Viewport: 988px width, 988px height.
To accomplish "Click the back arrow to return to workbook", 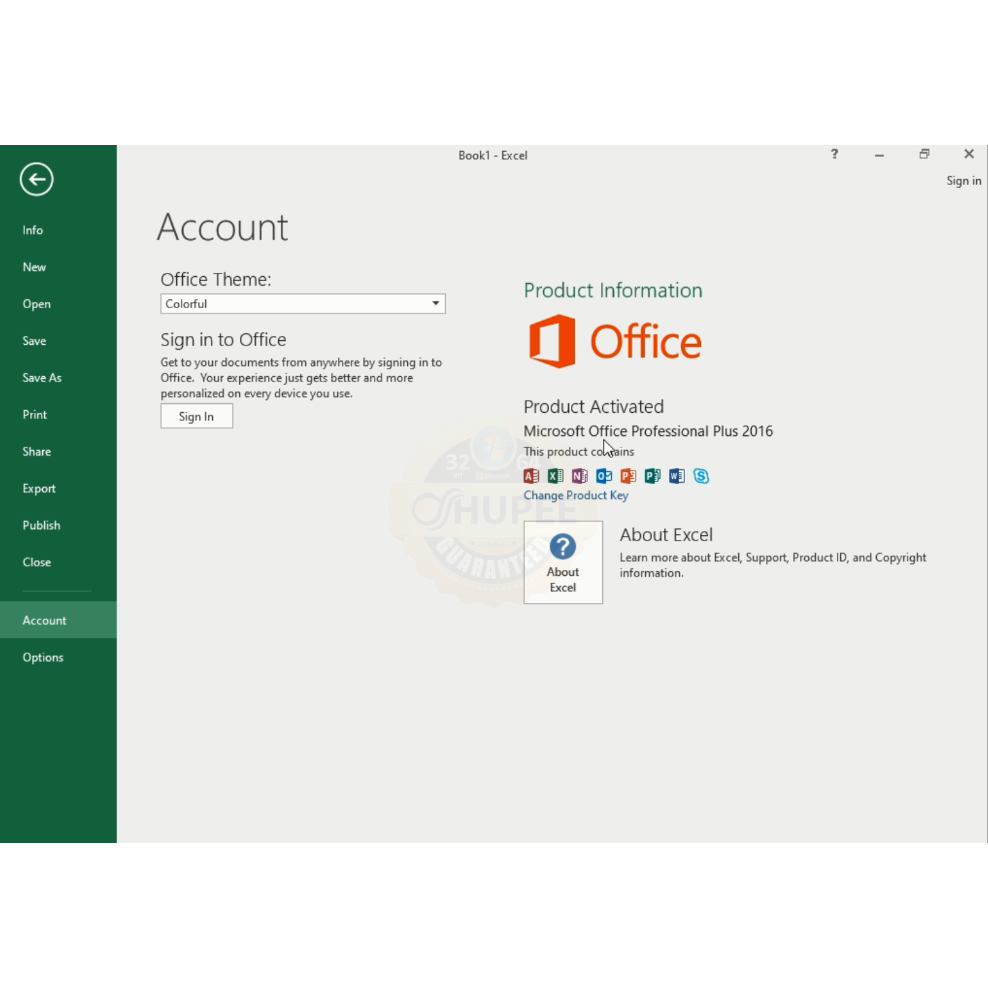I will point(37,180).
